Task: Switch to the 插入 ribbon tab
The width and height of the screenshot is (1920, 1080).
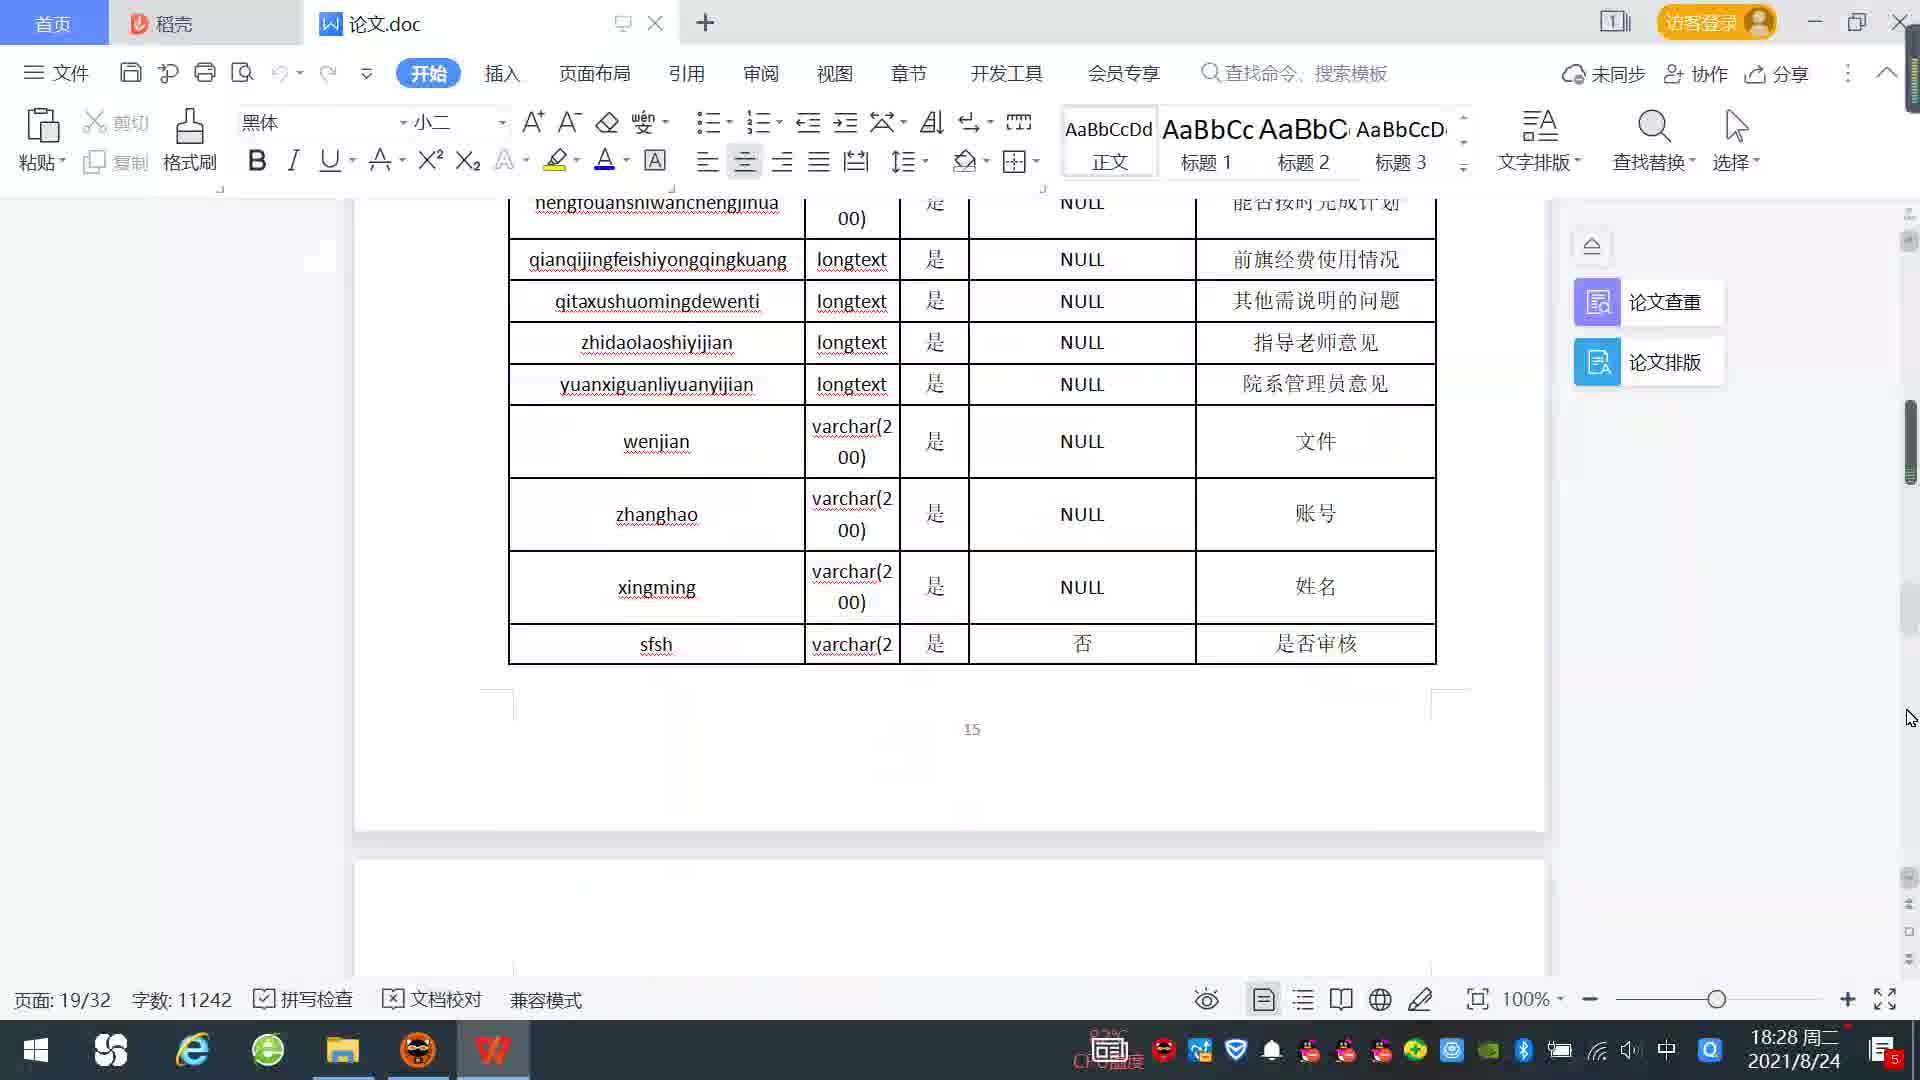Action: coord(502,74)
